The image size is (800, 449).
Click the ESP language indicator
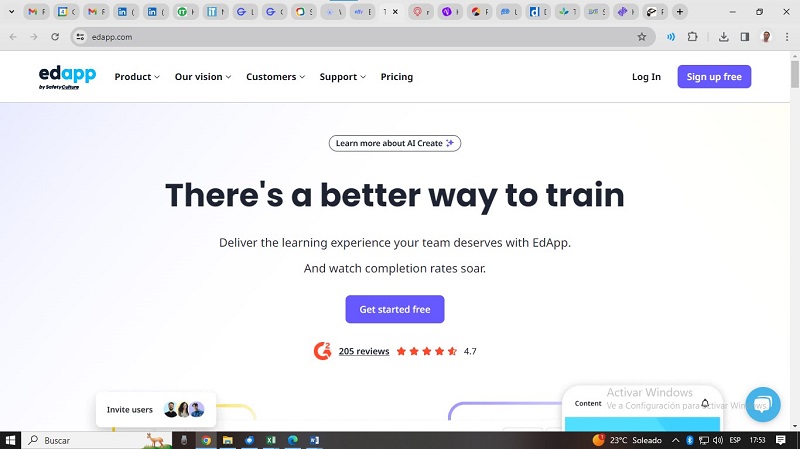click(735, 440)
